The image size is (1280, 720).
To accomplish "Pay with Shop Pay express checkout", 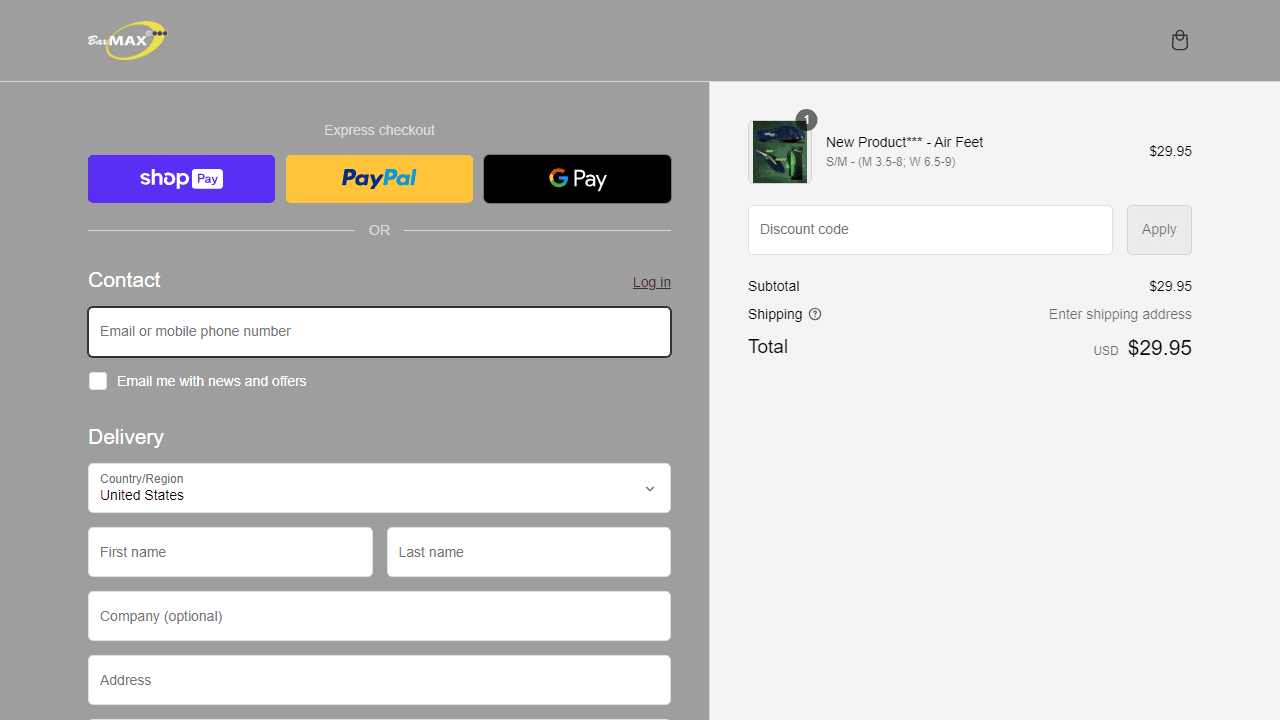I will point(181,179).
